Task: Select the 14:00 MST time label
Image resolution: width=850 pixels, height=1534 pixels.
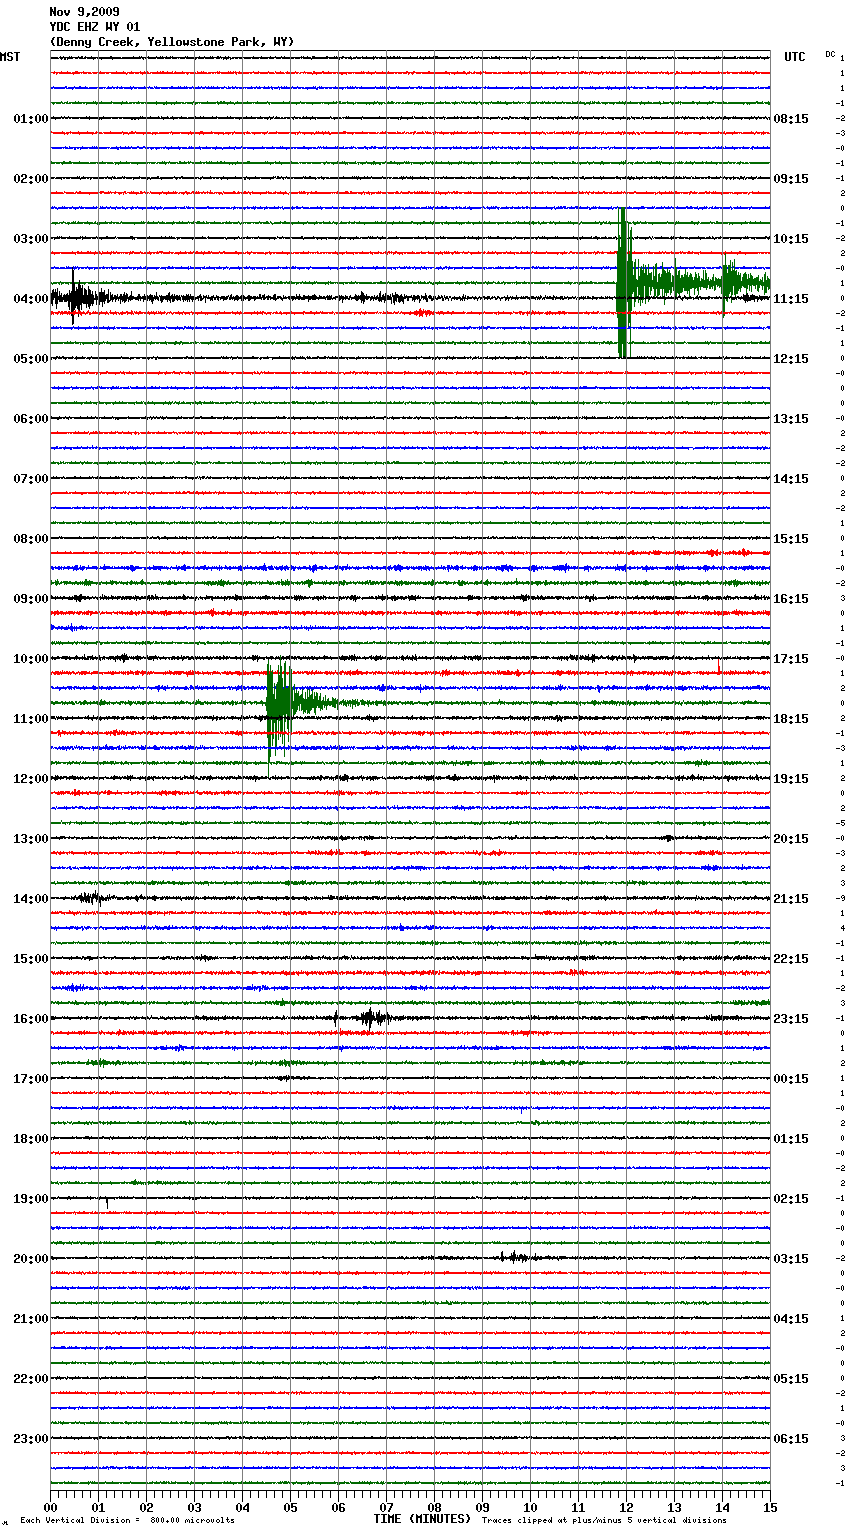Action: (x=31, y=899)
